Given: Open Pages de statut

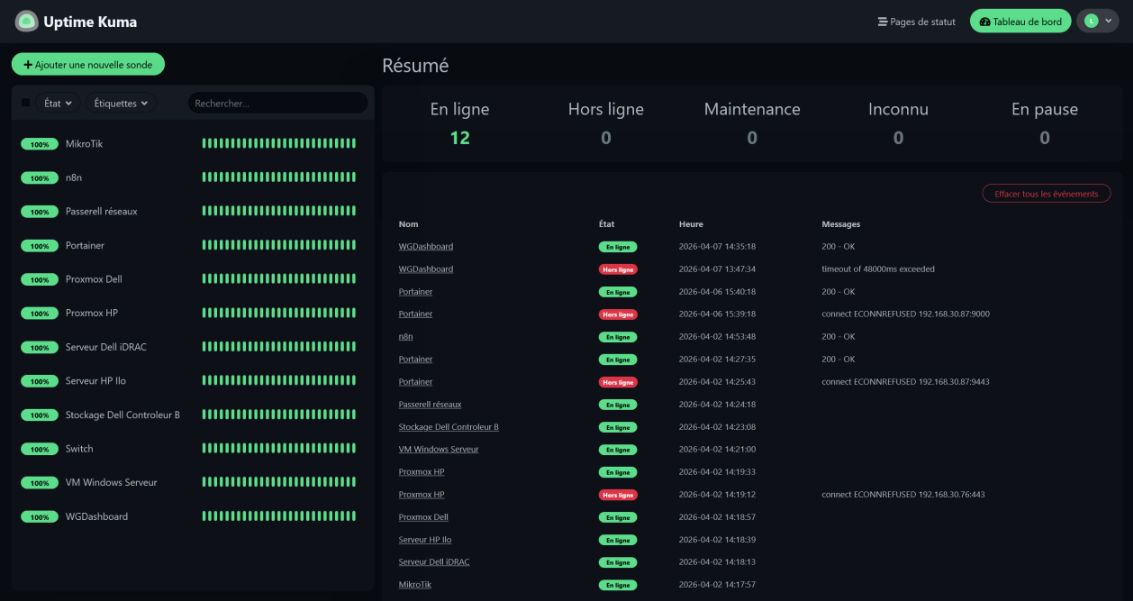Looking at the screenshot, I should pos(916,22).
